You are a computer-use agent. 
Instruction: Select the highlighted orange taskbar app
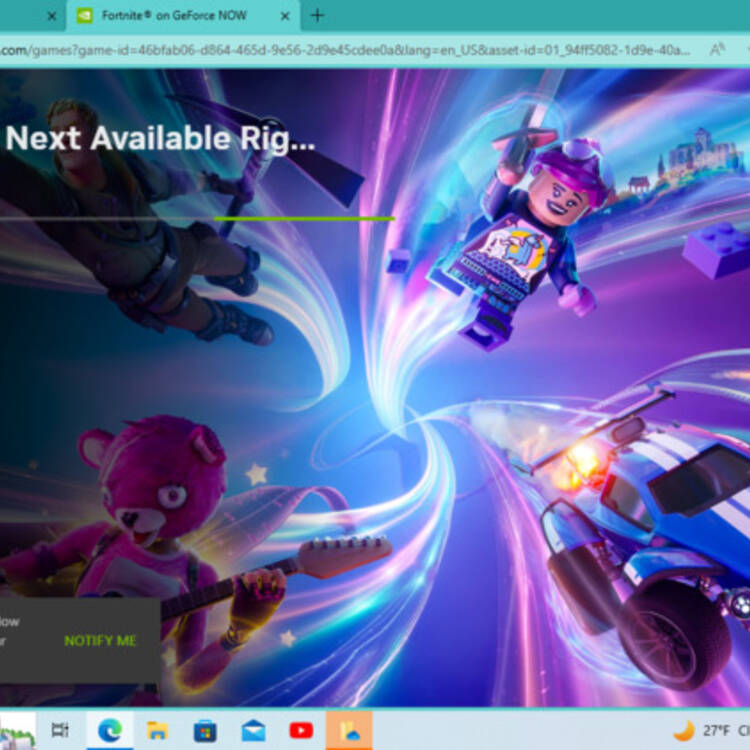tap(349, 730)
